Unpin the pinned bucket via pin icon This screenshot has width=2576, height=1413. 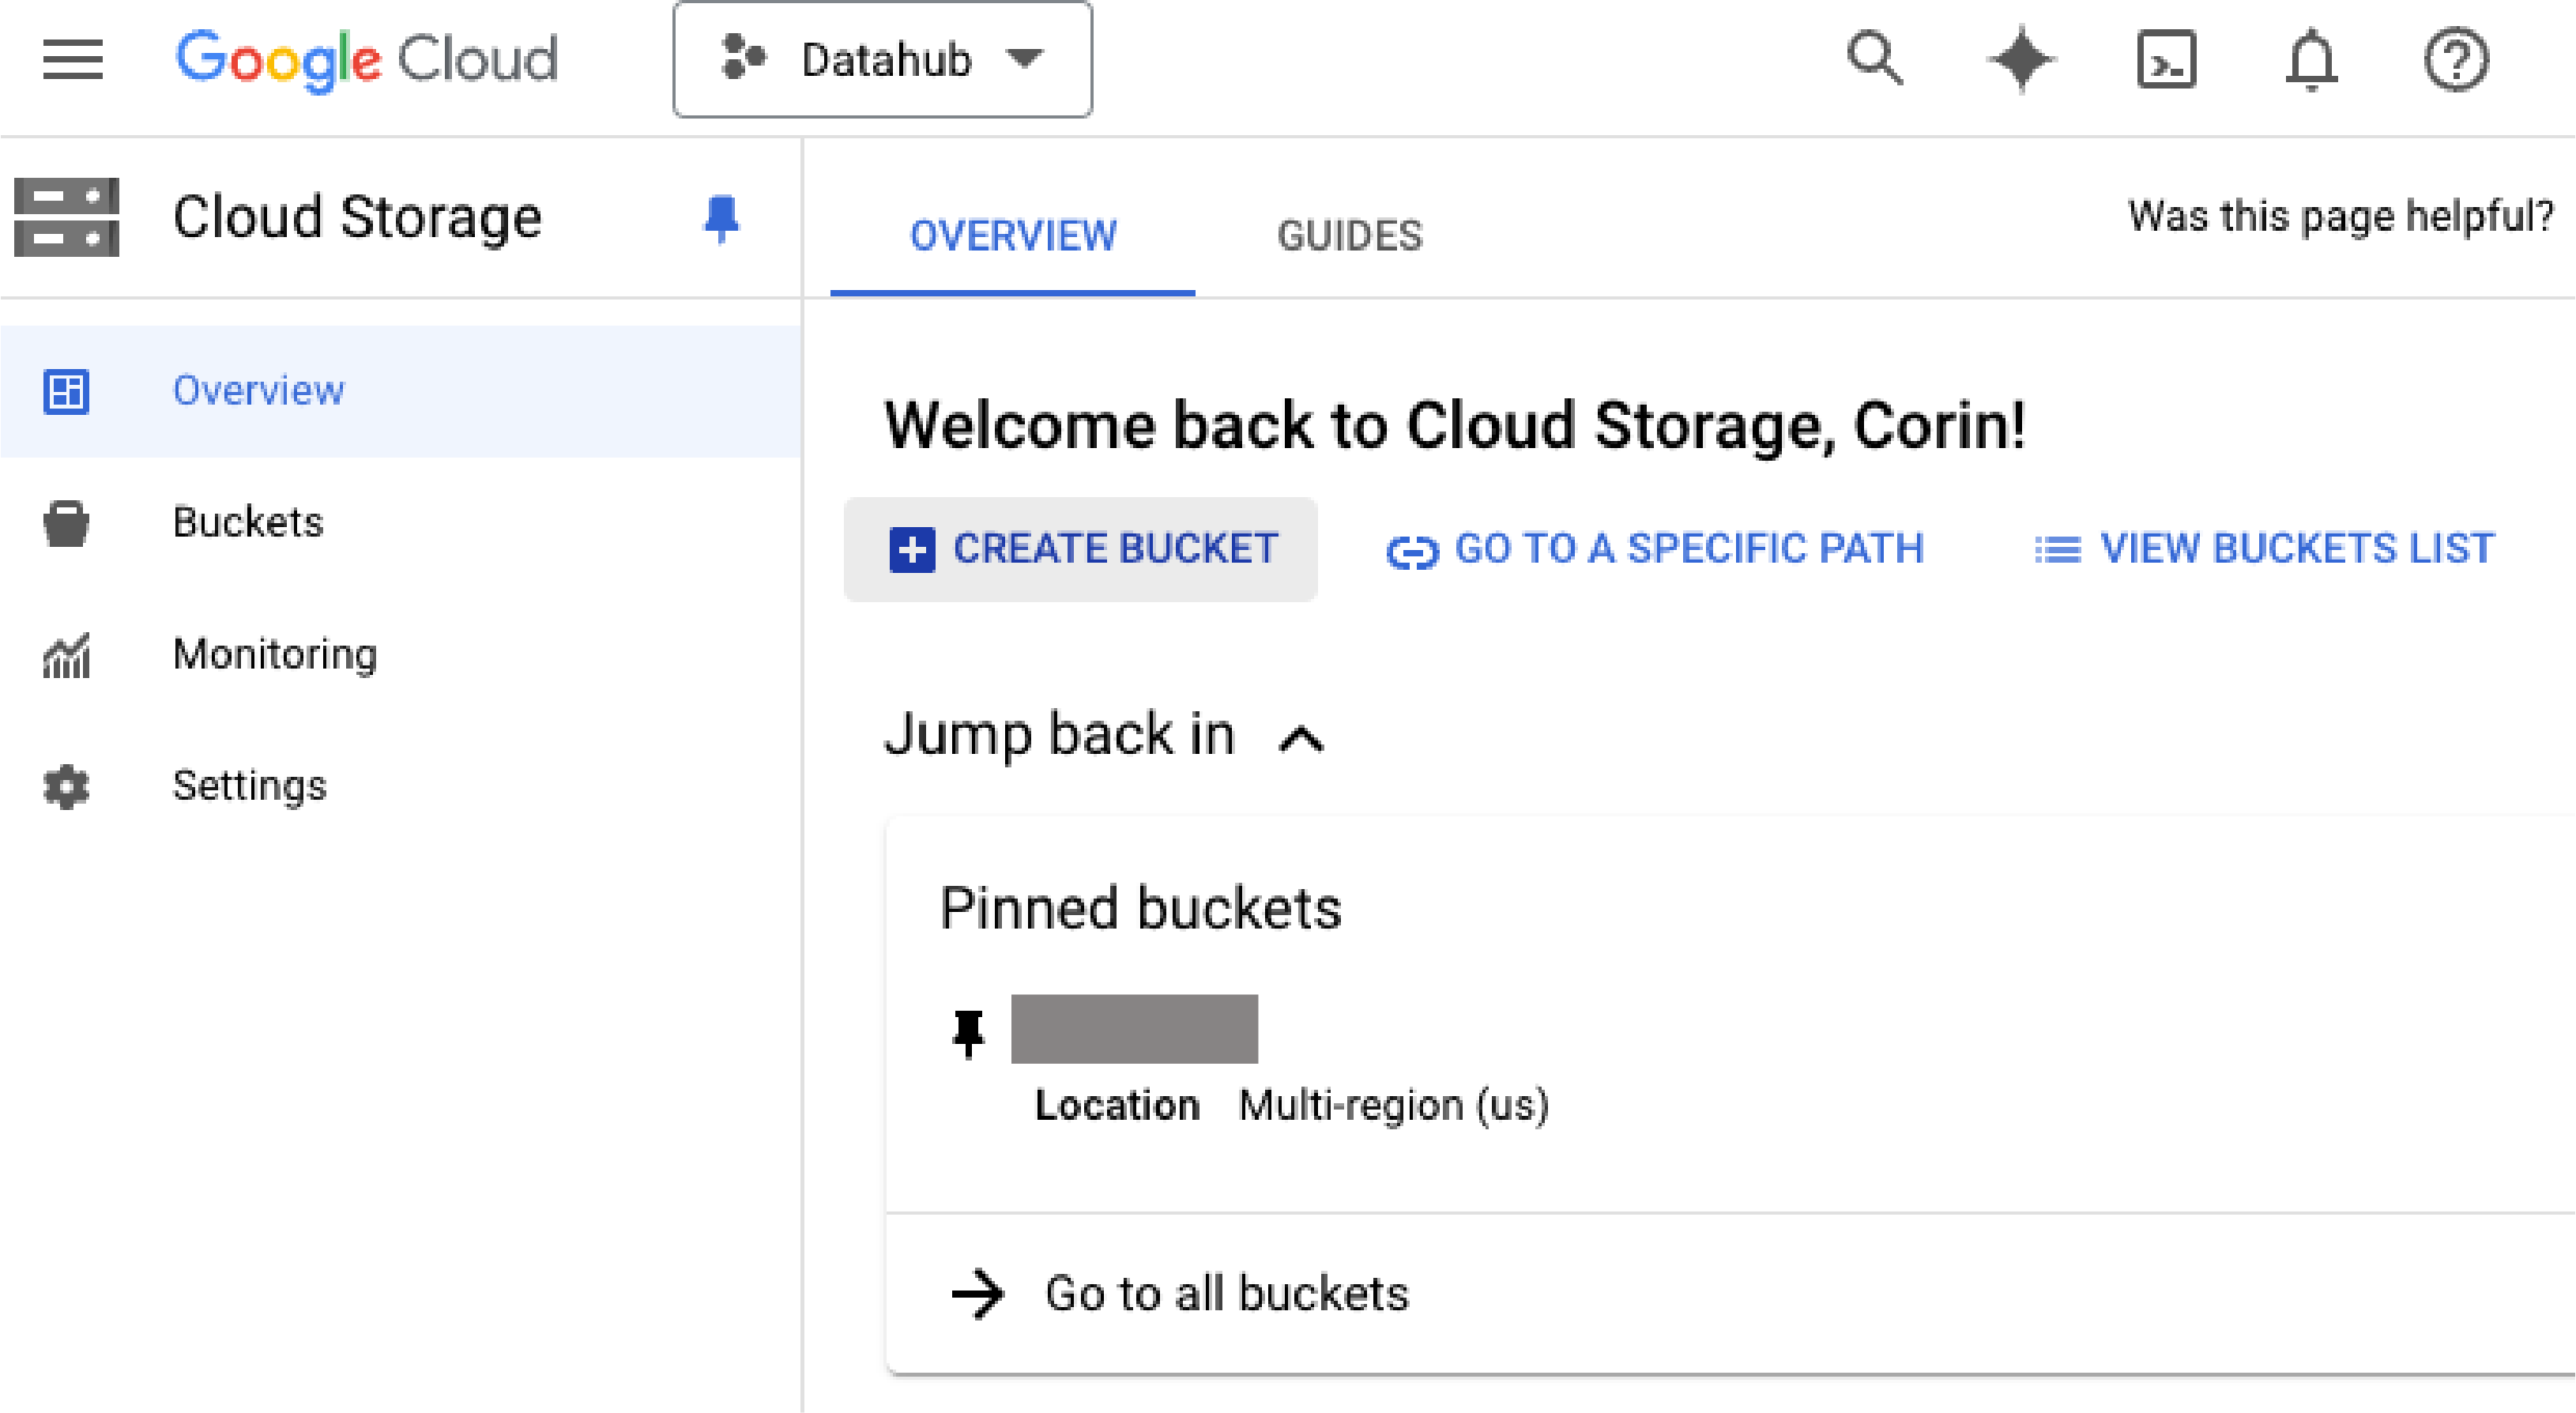coord(967,1033)
